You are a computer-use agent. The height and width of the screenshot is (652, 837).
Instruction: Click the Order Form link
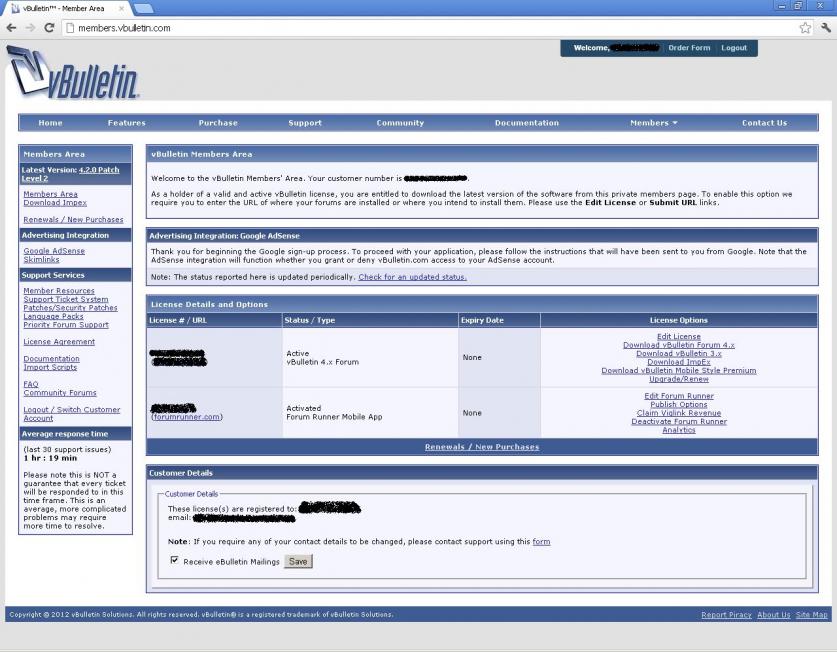pos(689,48)
